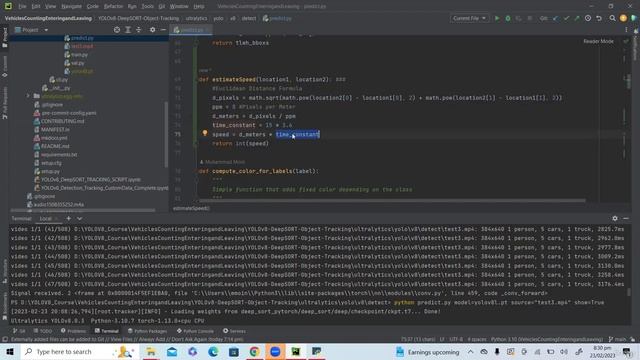Viewport: 640px width, 360px height.
Task: Click the Project panel horizontal scrollbar
Action: tap(82, 211)
